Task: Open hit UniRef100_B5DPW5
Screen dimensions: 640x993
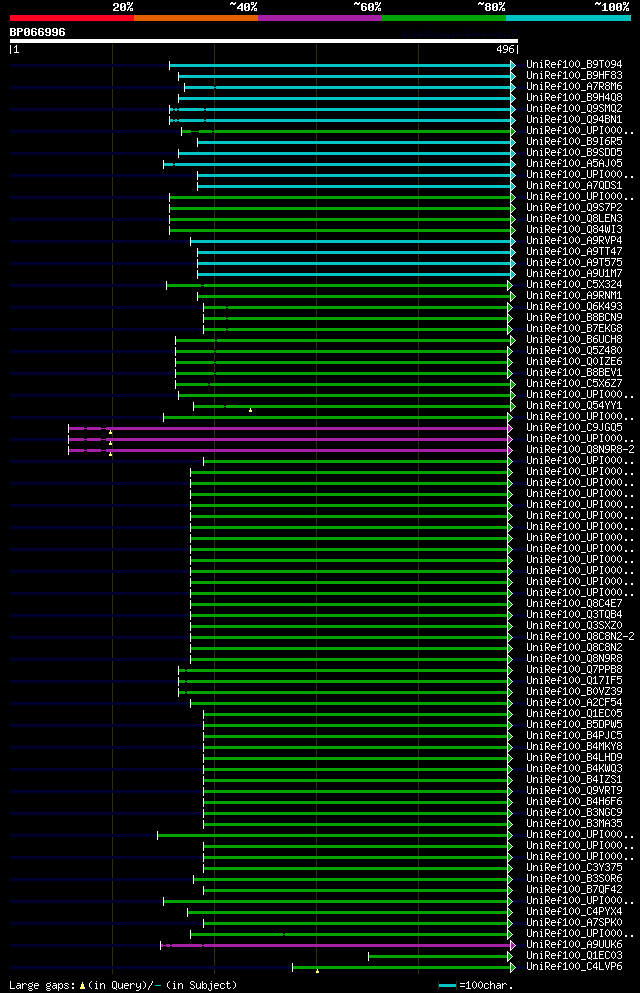Action: pos(574,724)
